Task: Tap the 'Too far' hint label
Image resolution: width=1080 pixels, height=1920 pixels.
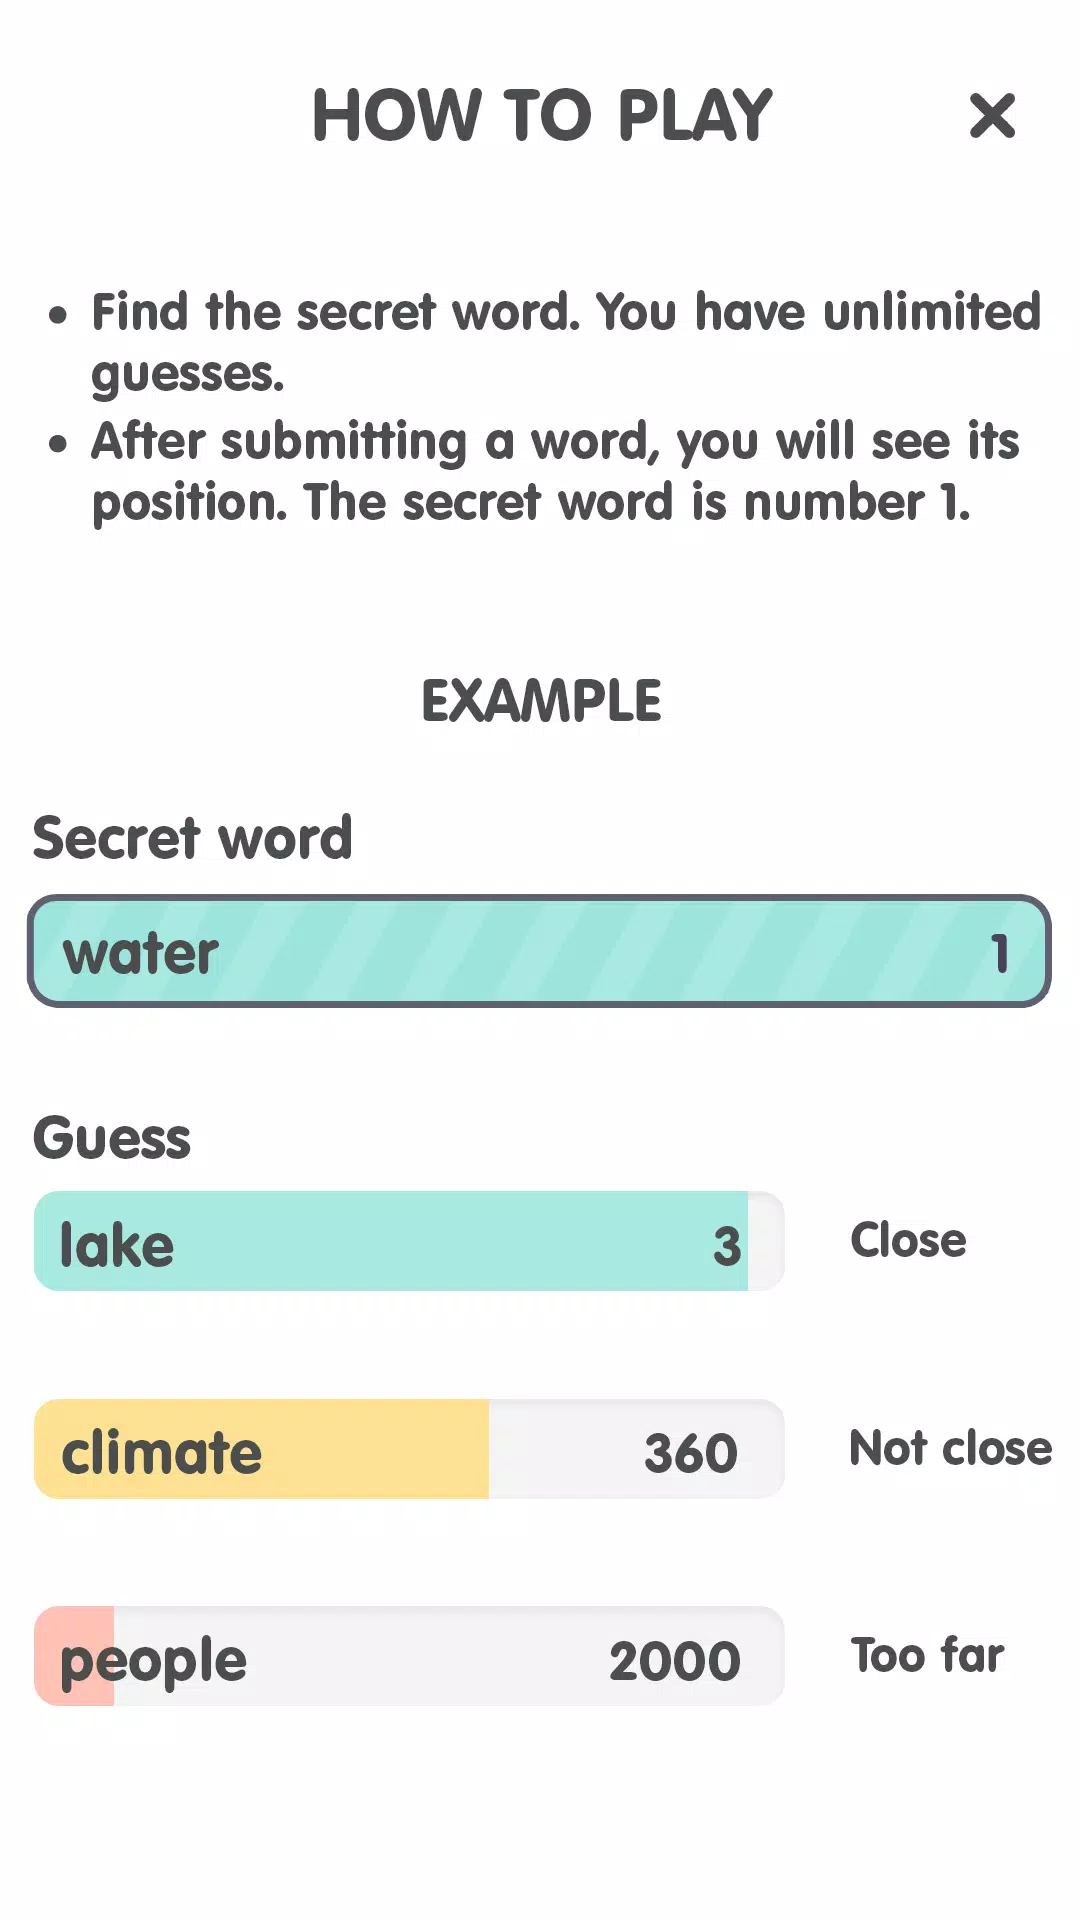Action: (927, 1656)
